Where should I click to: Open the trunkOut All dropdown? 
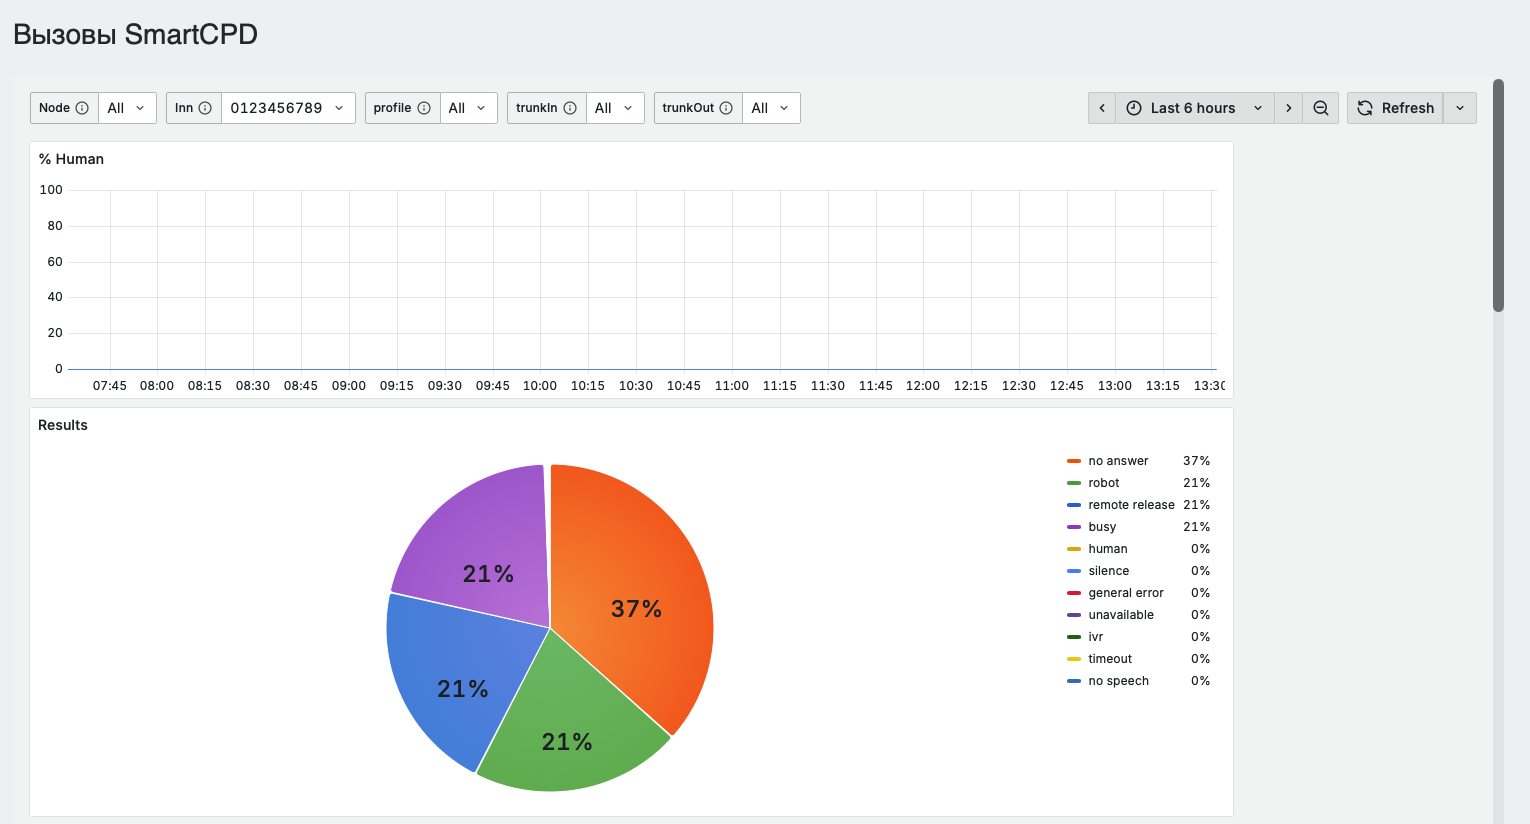click(x=771, y=108)
